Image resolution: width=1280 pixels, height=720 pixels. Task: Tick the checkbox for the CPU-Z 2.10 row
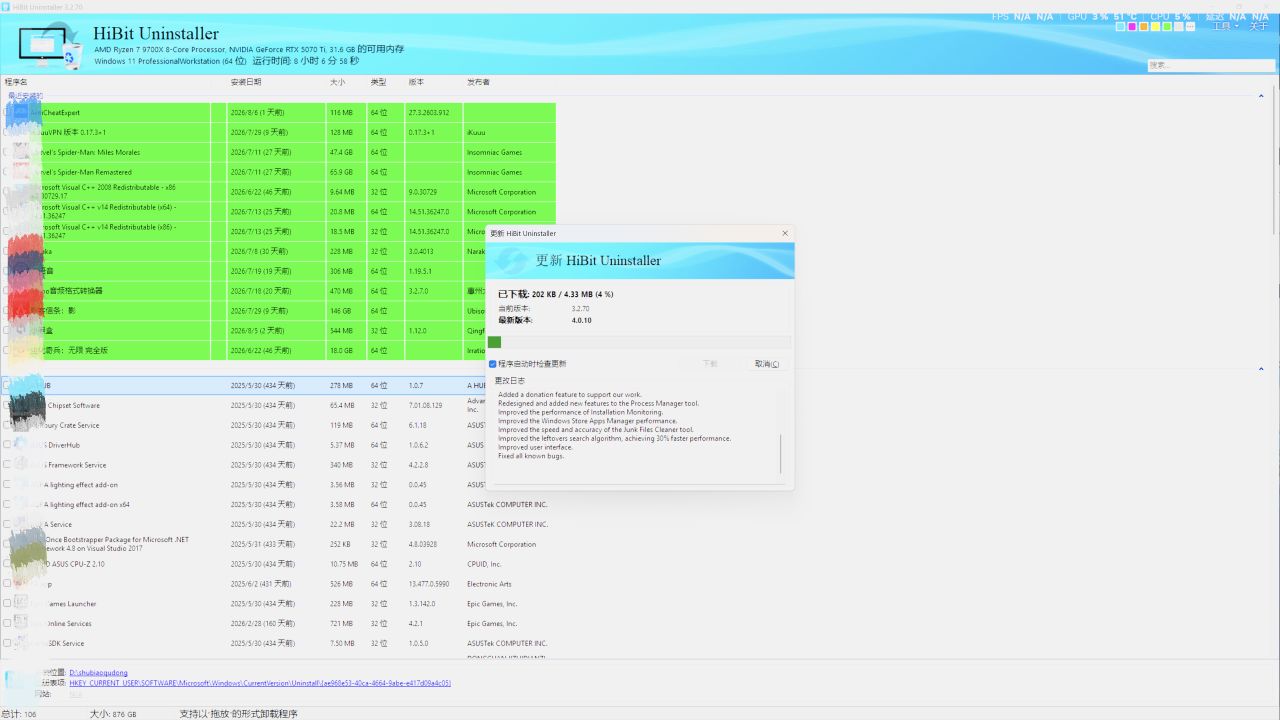7,564
